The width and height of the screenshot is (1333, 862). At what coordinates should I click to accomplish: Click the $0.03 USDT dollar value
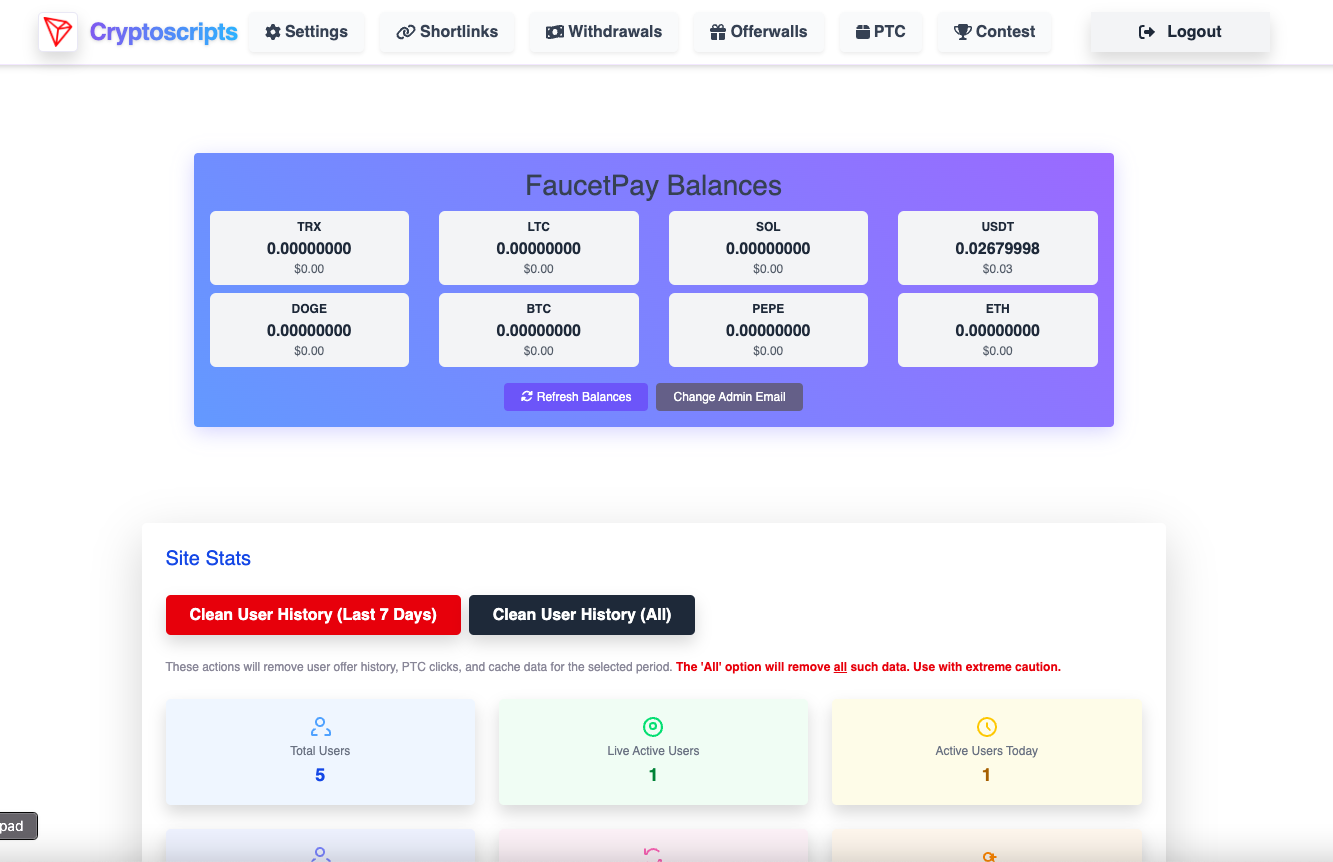click(x=998, y=269)
